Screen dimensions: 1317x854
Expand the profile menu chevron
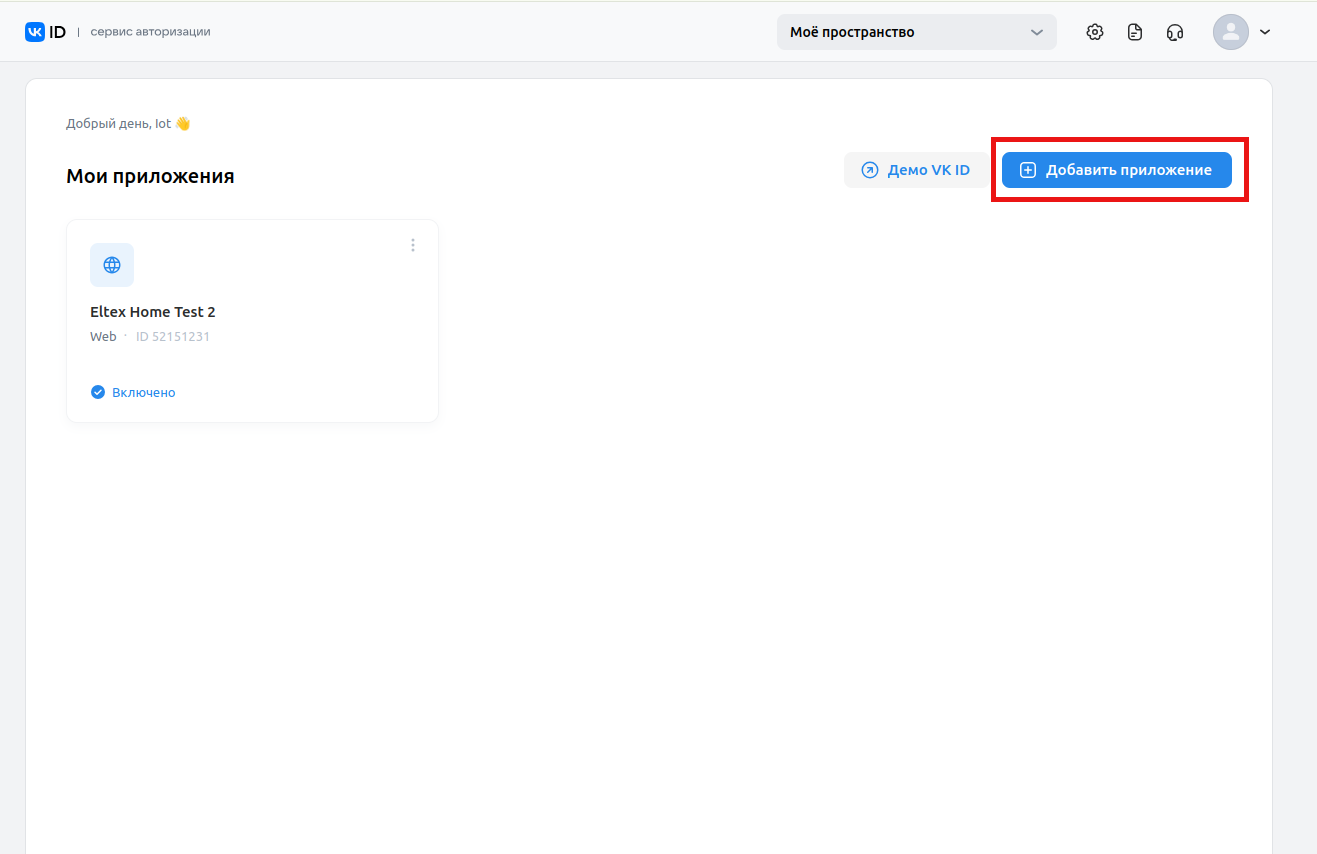click(1265, 32)
